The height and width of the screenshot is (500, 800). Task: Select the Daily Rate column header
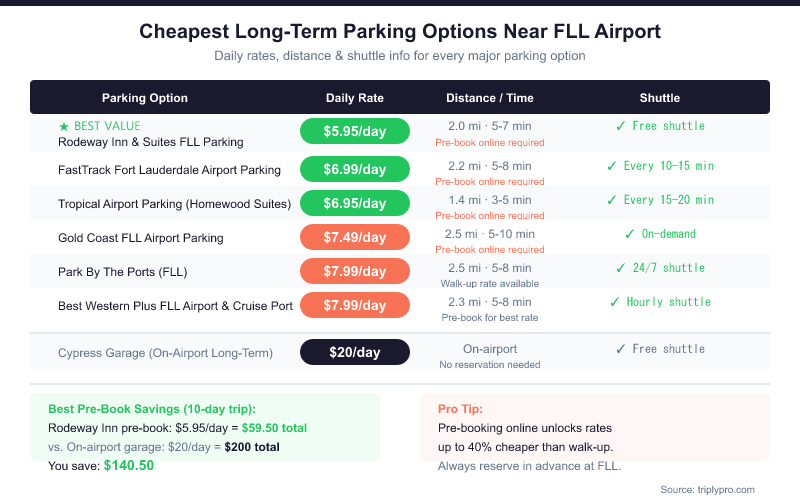(355, 98)
